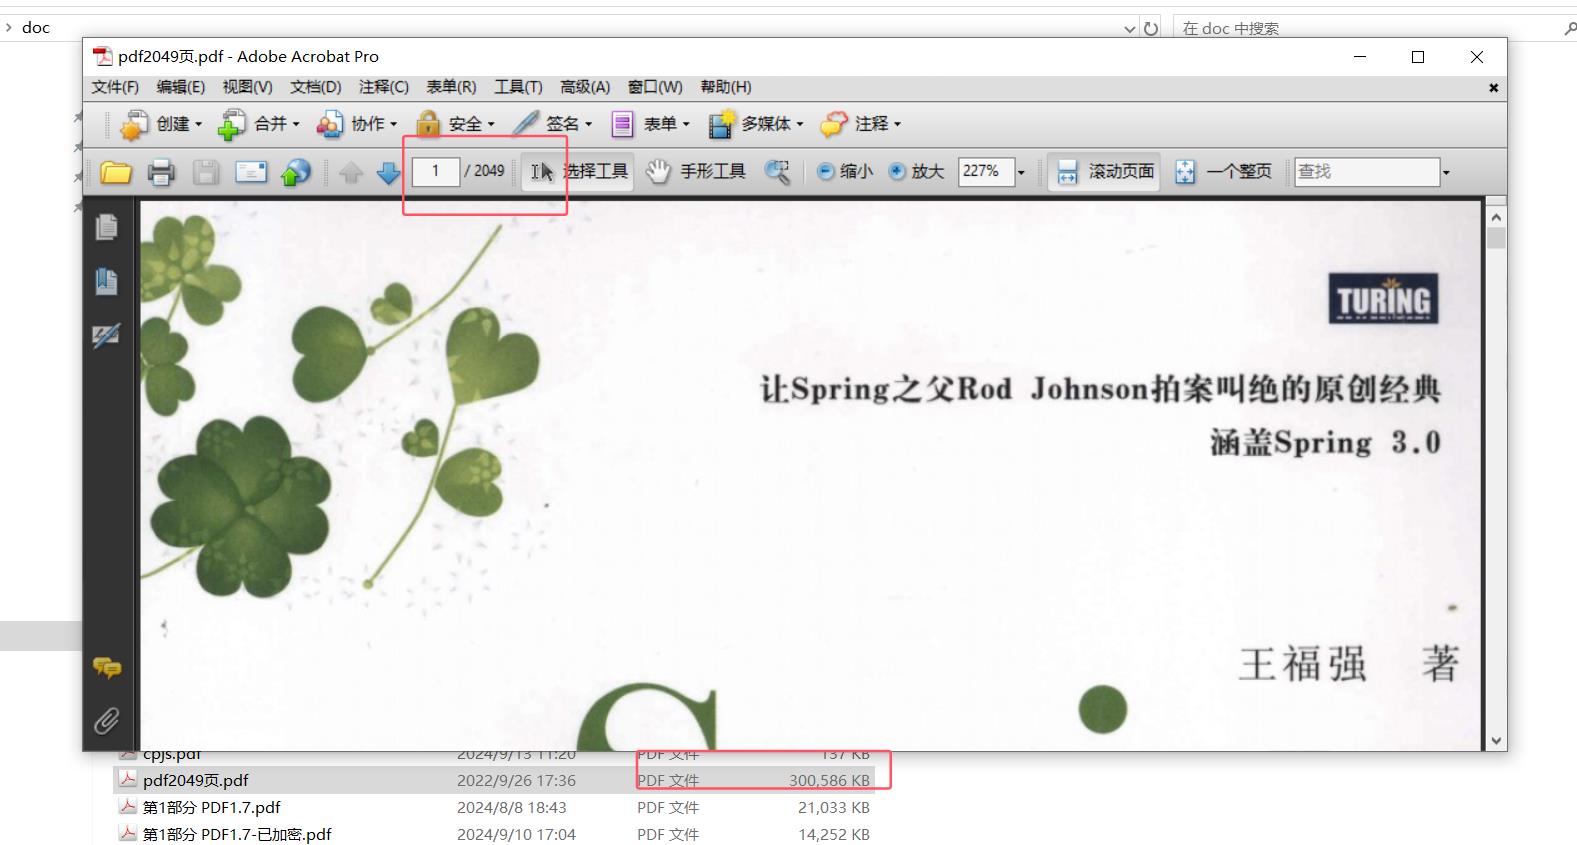The width and height of the screenshot is (1577, 845).
Task: Go to next page with down arrow
Action: [388, 172]
